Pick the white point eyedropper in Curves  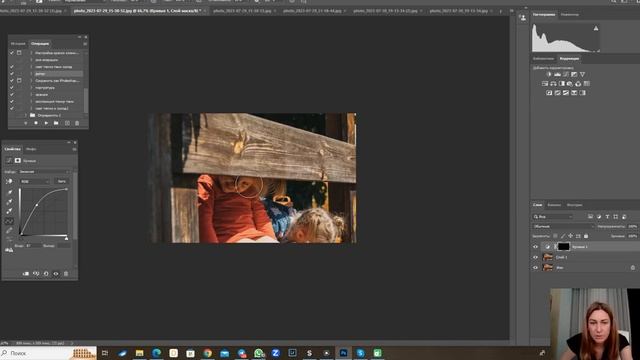pos(9,211)
